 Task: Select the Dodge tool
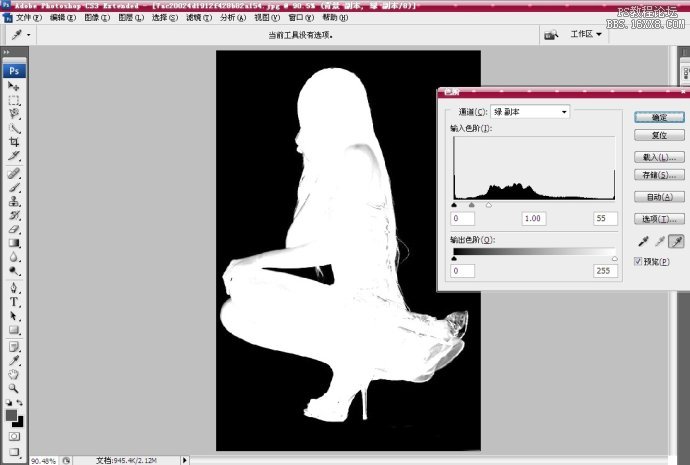tap(14, 271)
